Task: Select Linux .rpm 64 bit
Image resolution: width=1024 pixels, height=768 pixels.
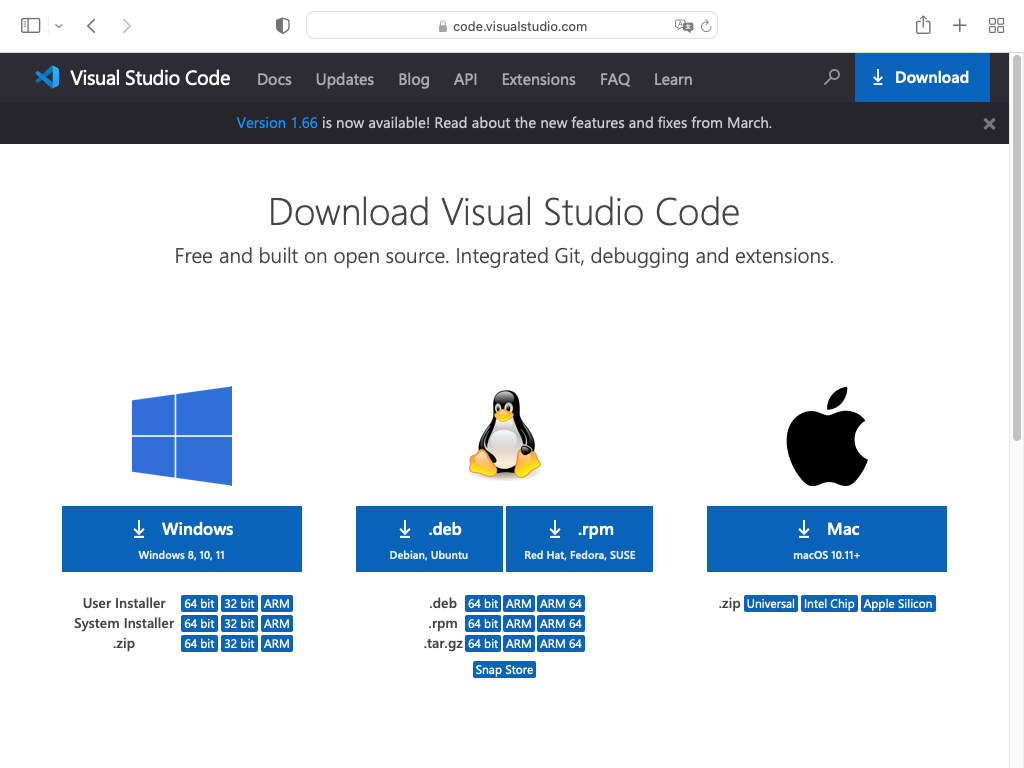Action: click(x=483, y=624)
